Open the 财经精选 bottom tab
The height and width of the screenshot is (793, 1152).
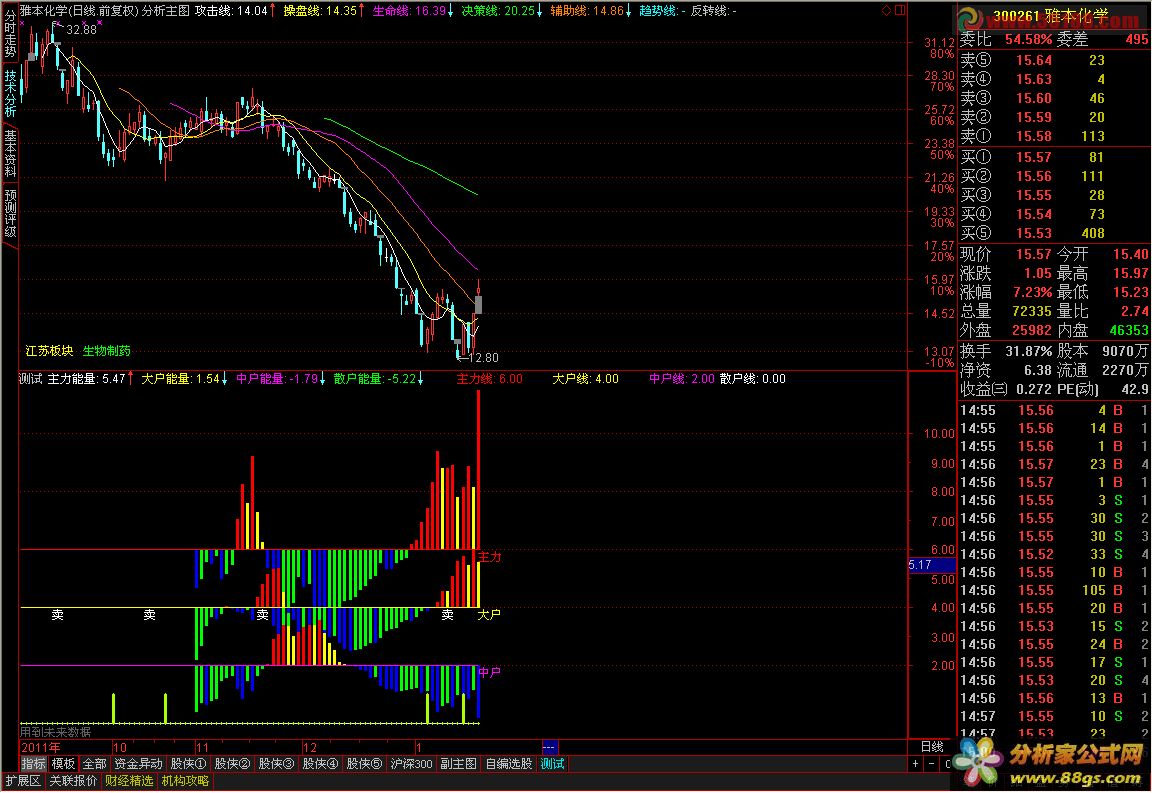[129, 781]
